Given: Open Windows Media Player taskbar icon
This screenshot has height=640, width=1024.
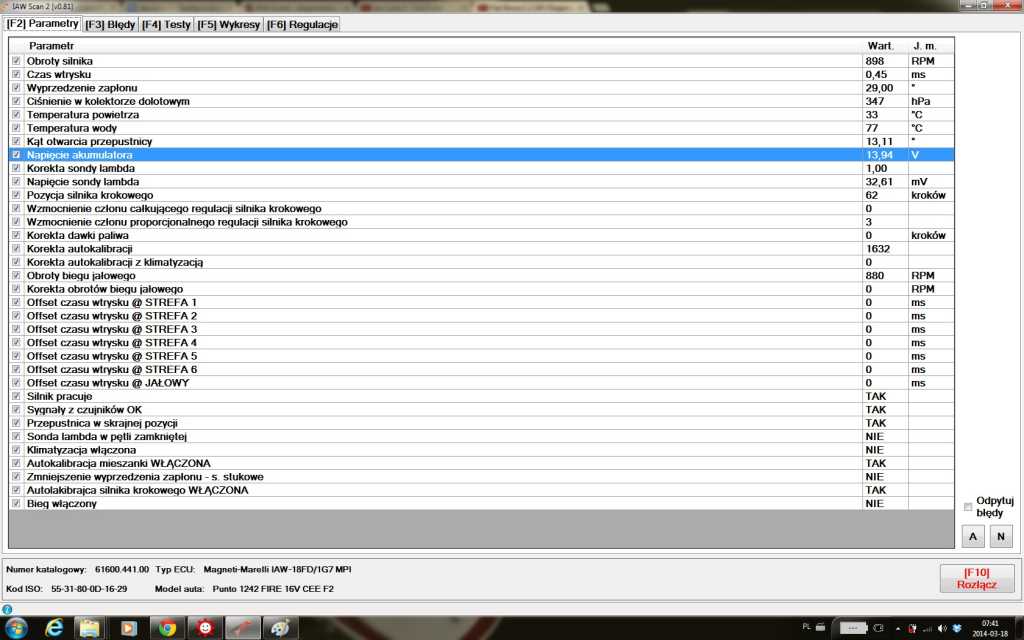Looking at the screenshot, I should [x=128, y=627].
